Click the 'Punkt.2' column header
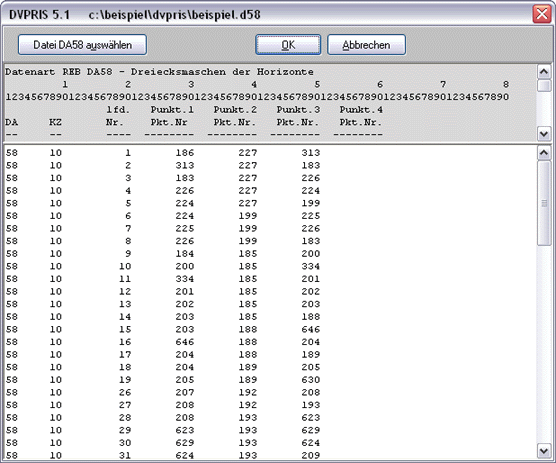 (235, 110)
